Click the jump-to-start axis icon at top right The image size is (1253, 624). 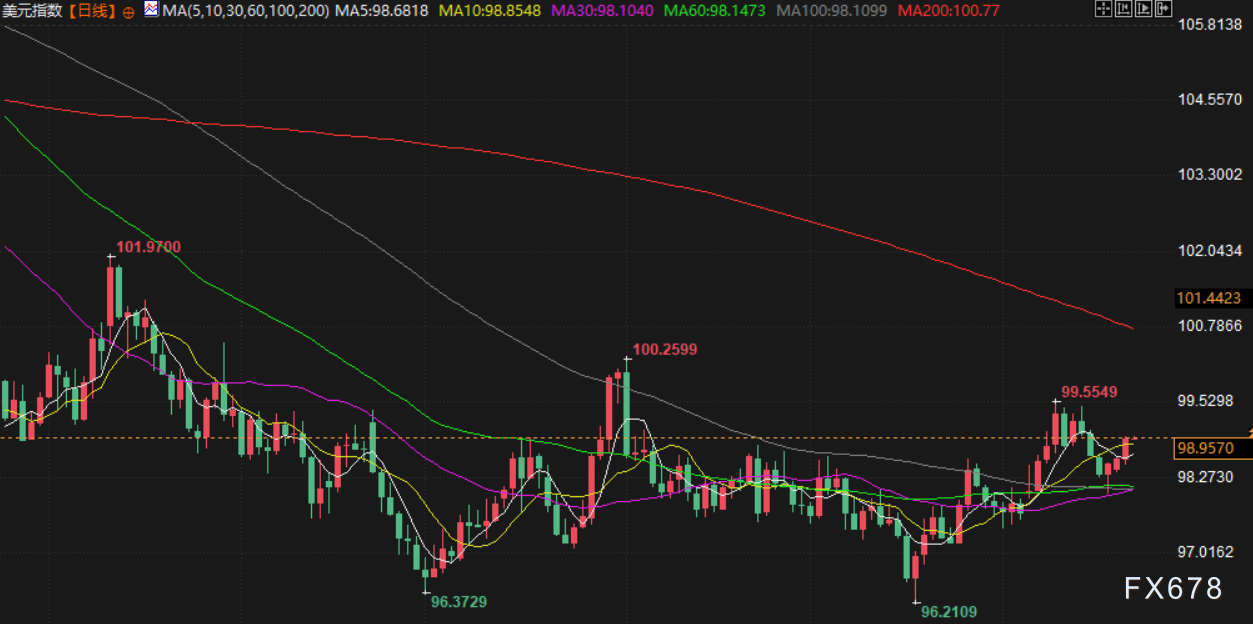pos(1123,10)
